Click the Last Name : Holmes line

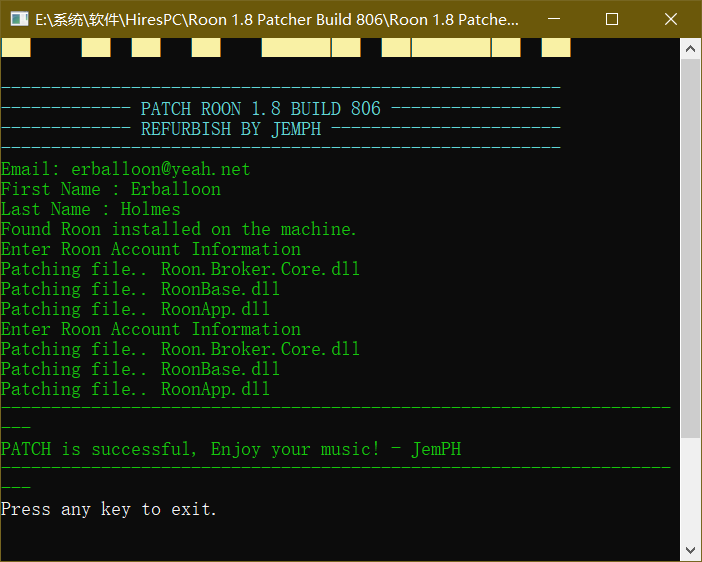click(x=91, y=209)
